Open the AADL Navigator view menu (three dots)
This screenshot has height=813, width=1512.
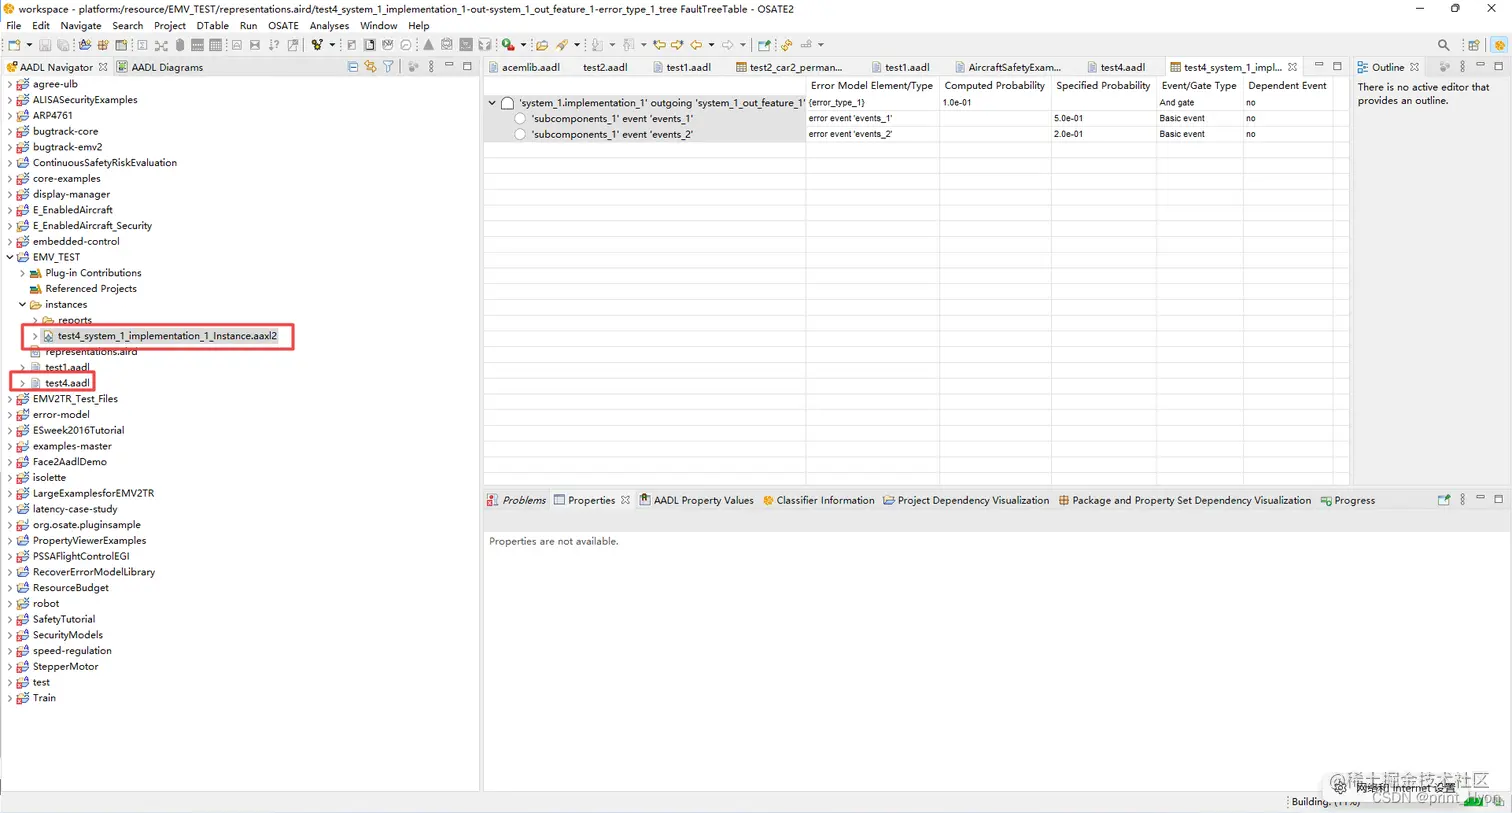coord(431,67)
